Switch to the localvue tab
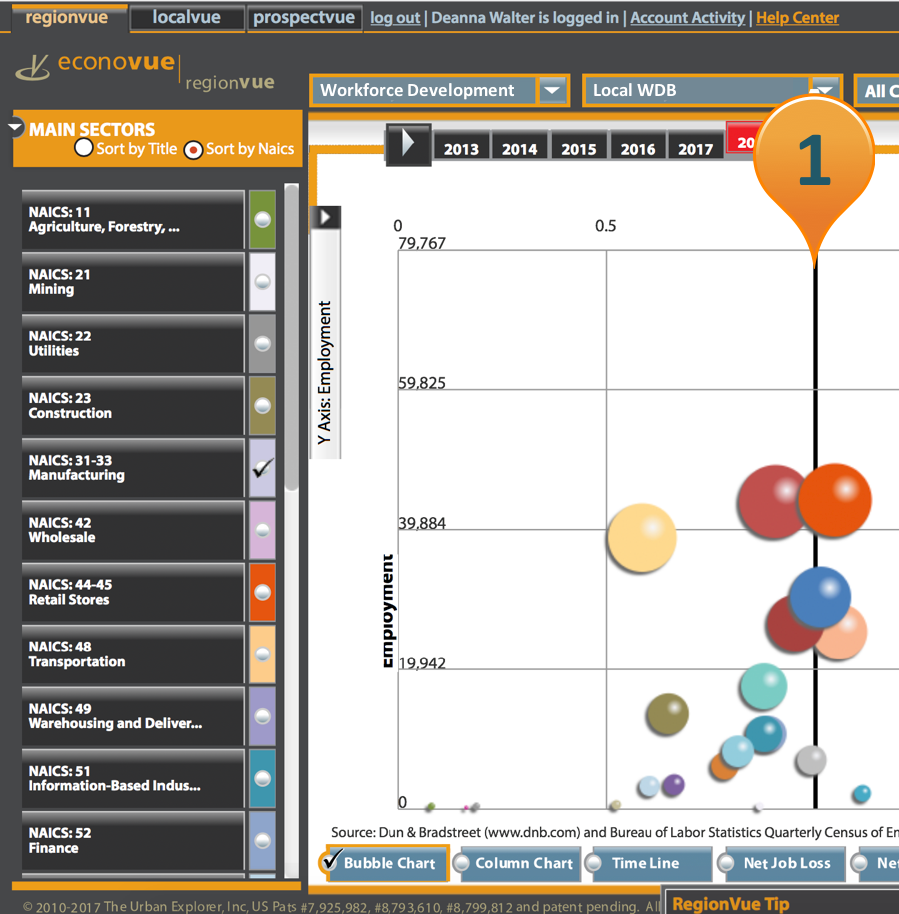The height and width of the screenshot is (914, 899). (x=186, y=16)
